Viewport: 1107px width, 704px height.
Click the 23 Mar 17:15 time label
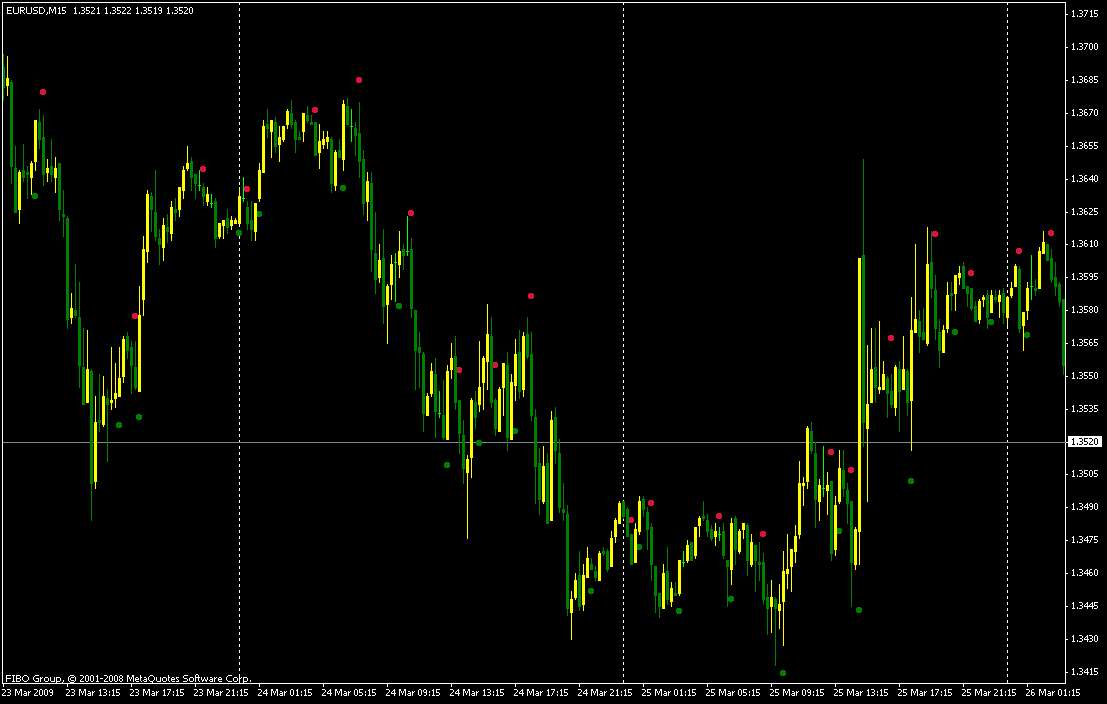[157, 693]
